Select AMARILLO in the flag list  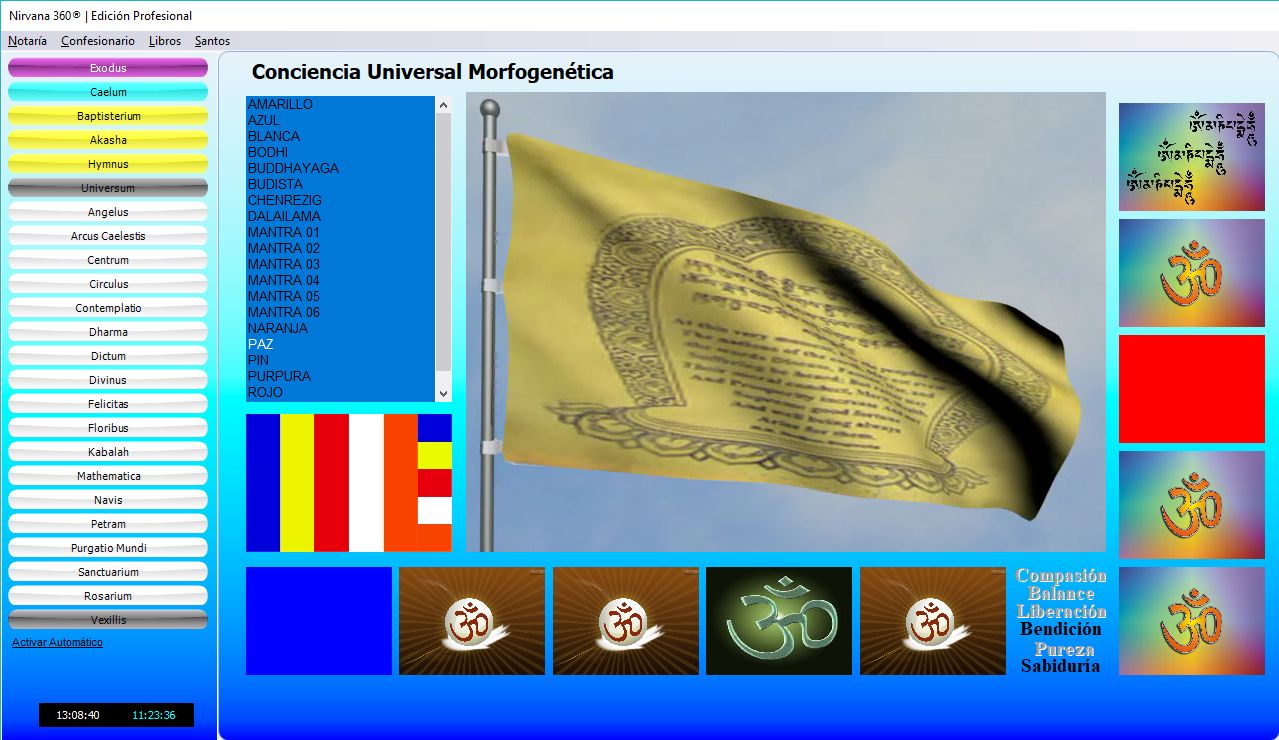(341, 104)
